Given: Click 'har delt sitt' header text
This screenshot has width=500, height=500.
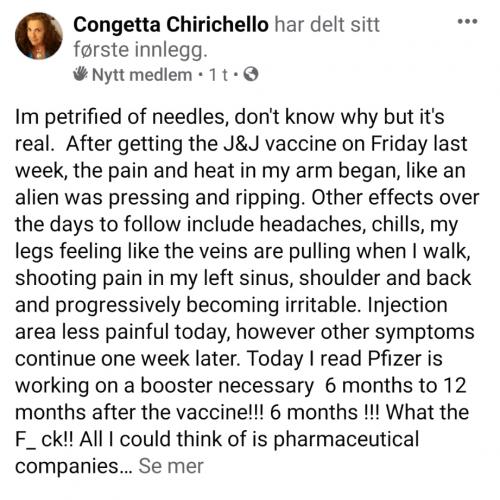Looking at the screenshot, I should [327, 25].
